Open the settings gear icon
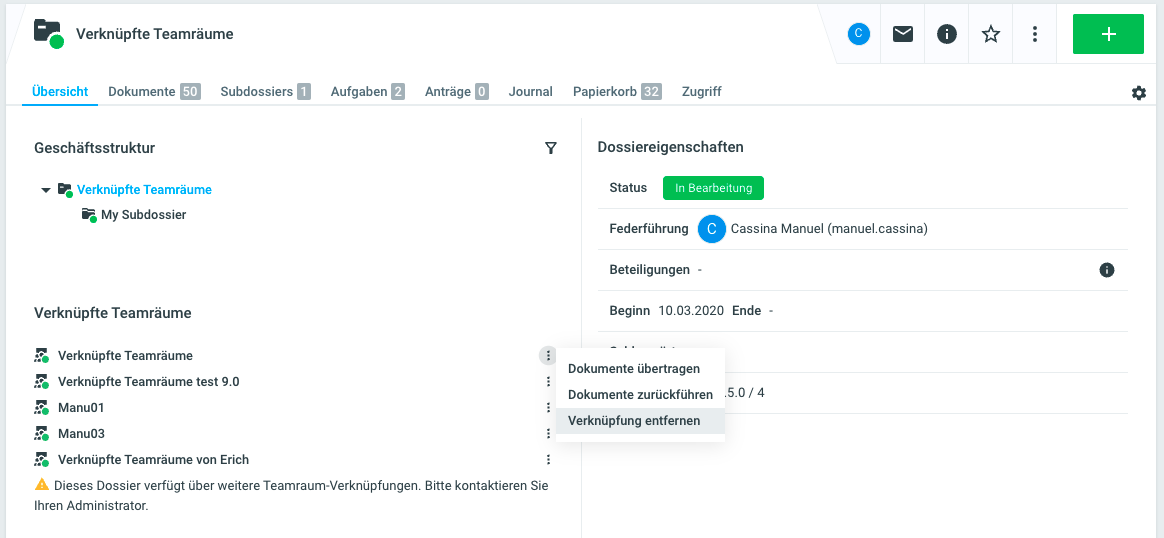This screenshot has height=538, width=1164. pos(1139,93)
